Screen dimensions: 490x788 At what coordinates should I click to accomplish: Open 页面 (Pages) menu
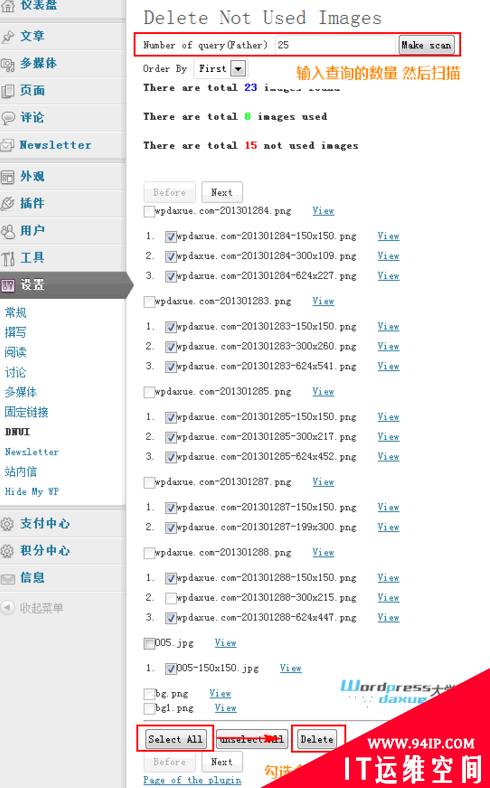pyautogui.click(x=32, y=90)
